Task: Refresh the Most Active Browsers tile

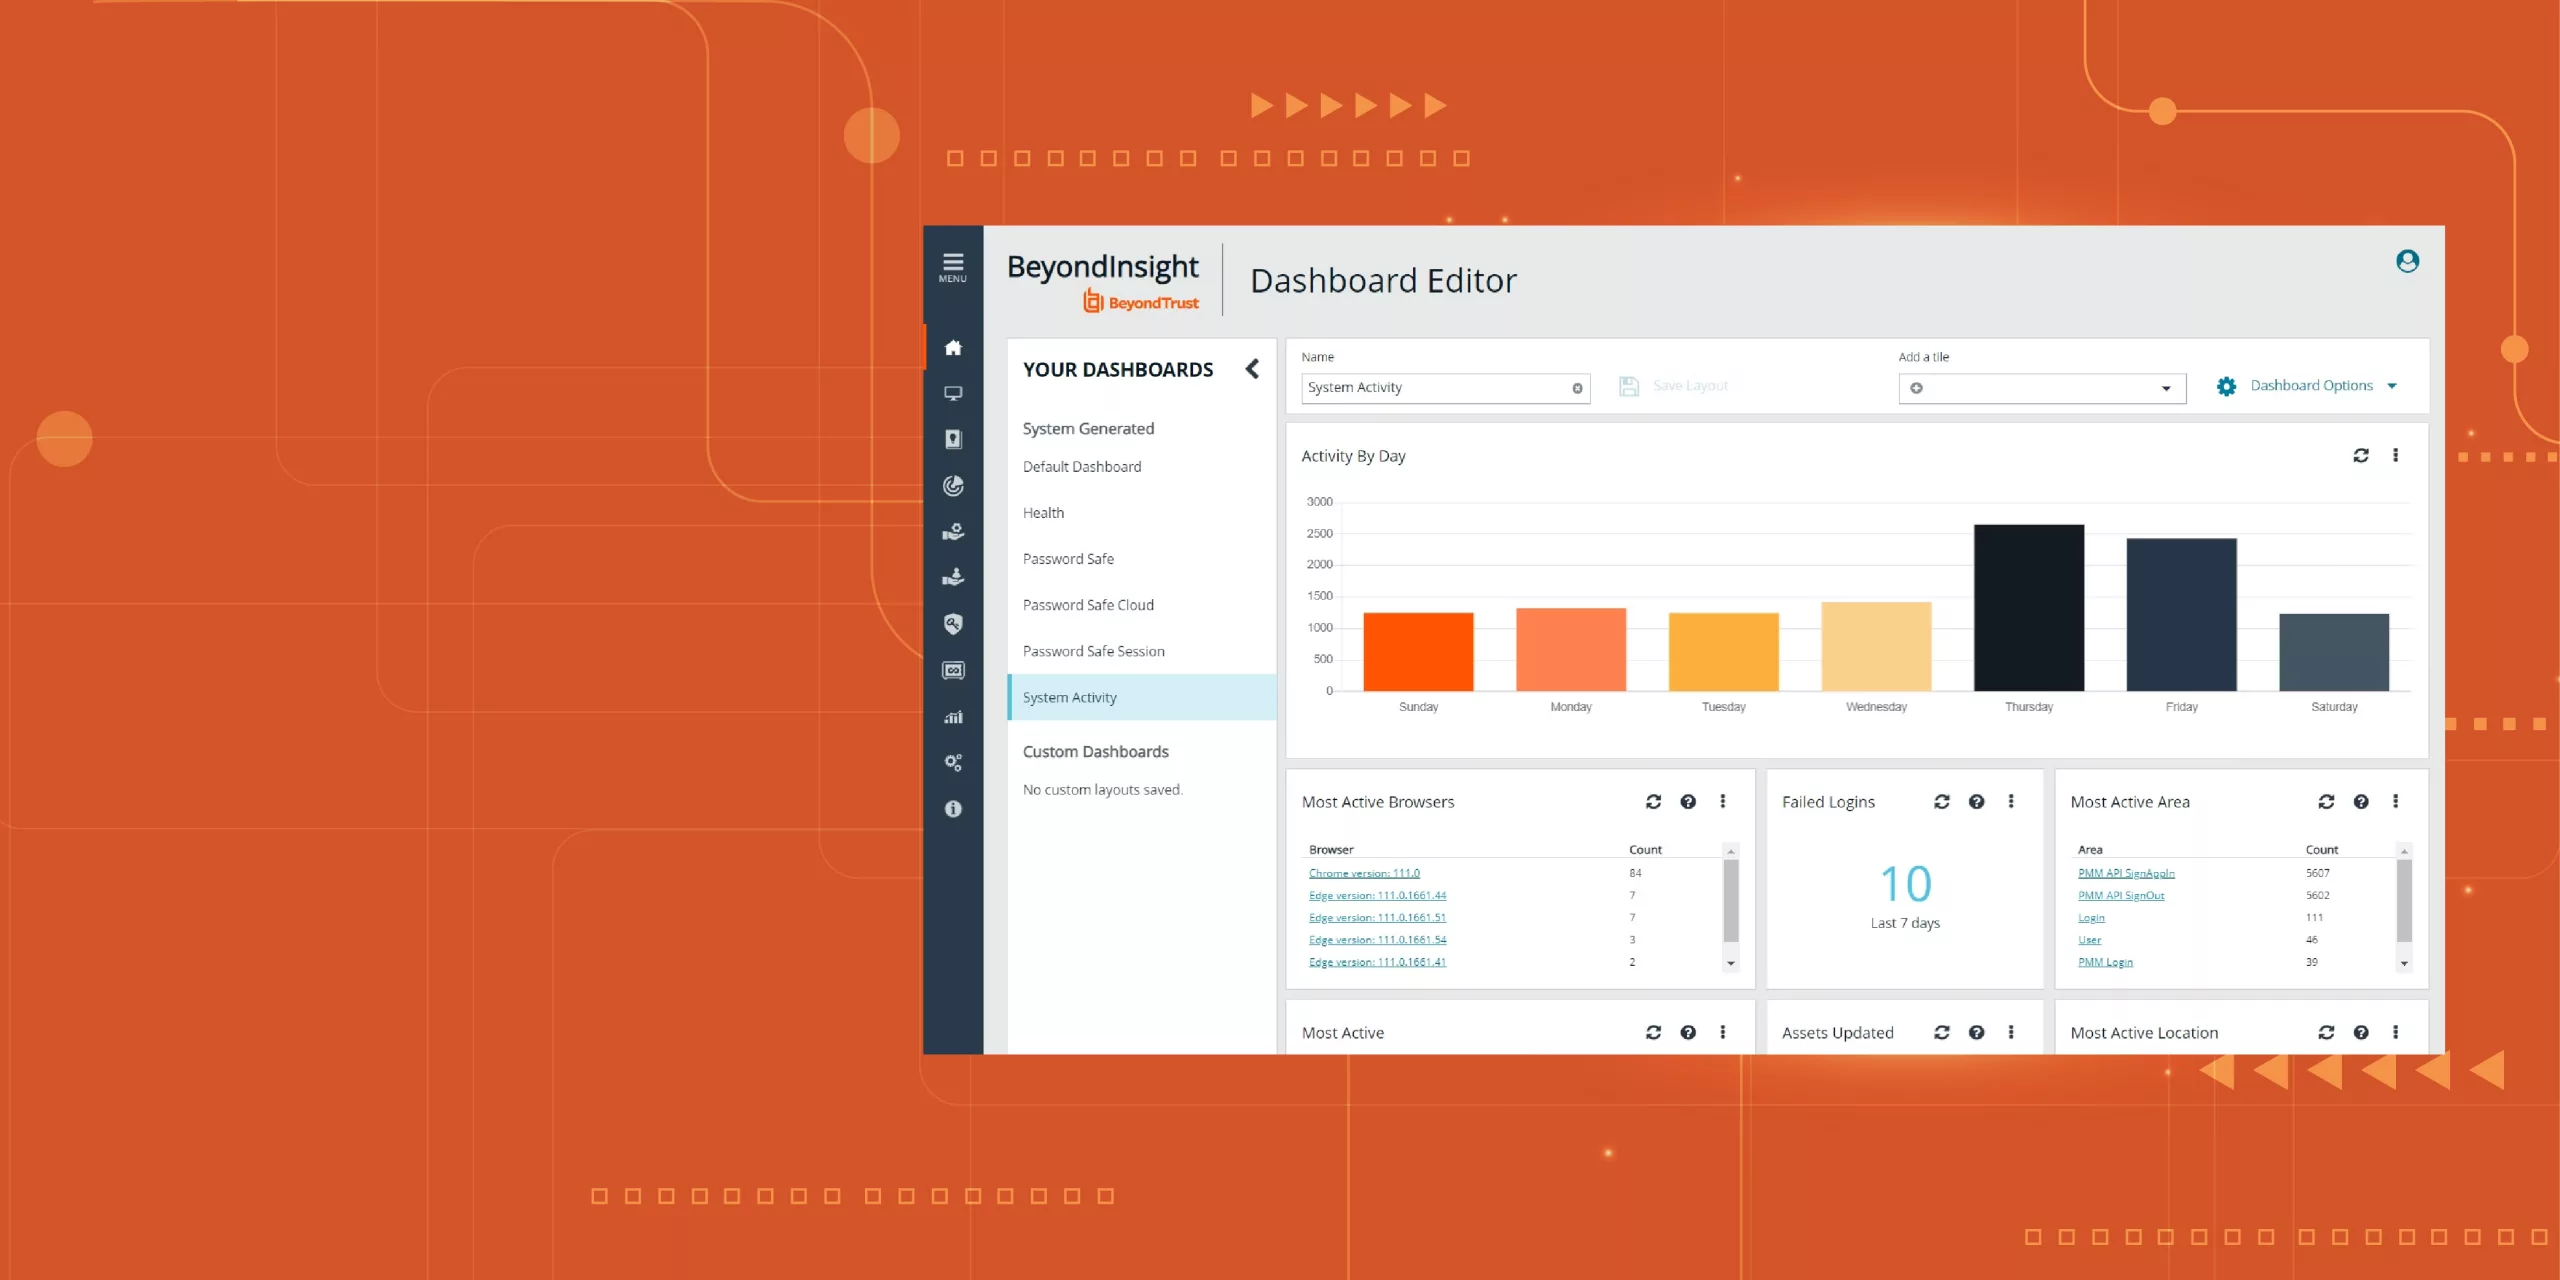Action: pyautogui.click(x=1653, y=801)
